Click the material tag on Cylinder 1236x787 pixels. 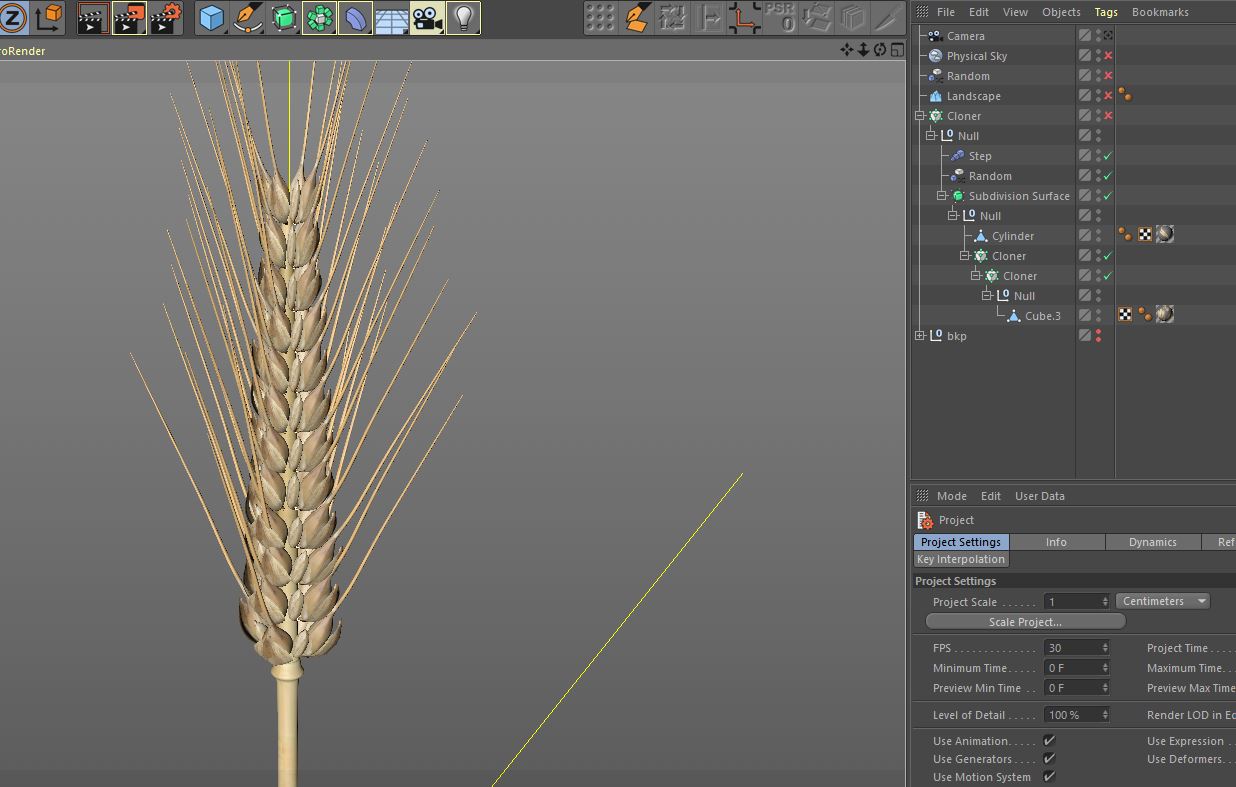pos(1164,235)
